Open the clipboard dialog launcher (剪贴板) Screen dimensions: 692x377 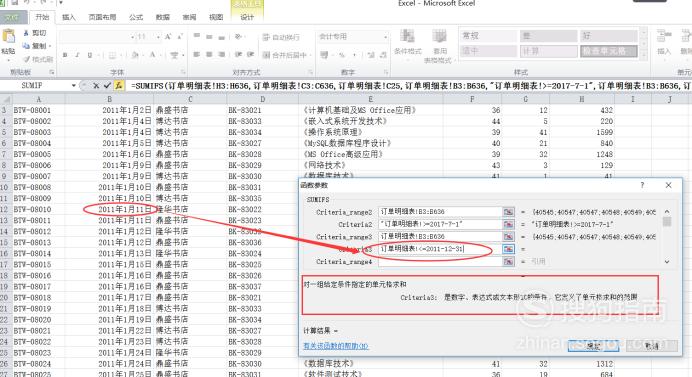(52, 72)
